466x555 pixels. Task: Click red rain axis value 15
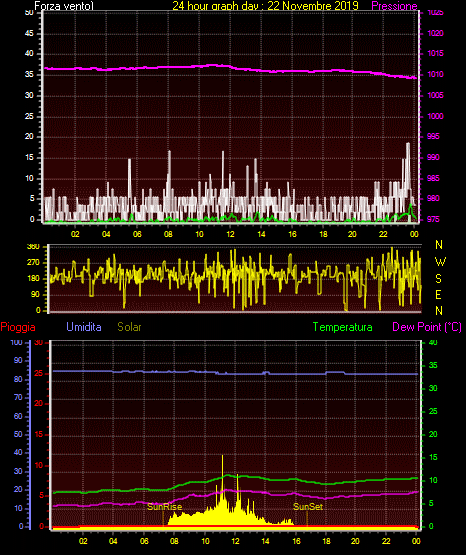click(39, 434)
